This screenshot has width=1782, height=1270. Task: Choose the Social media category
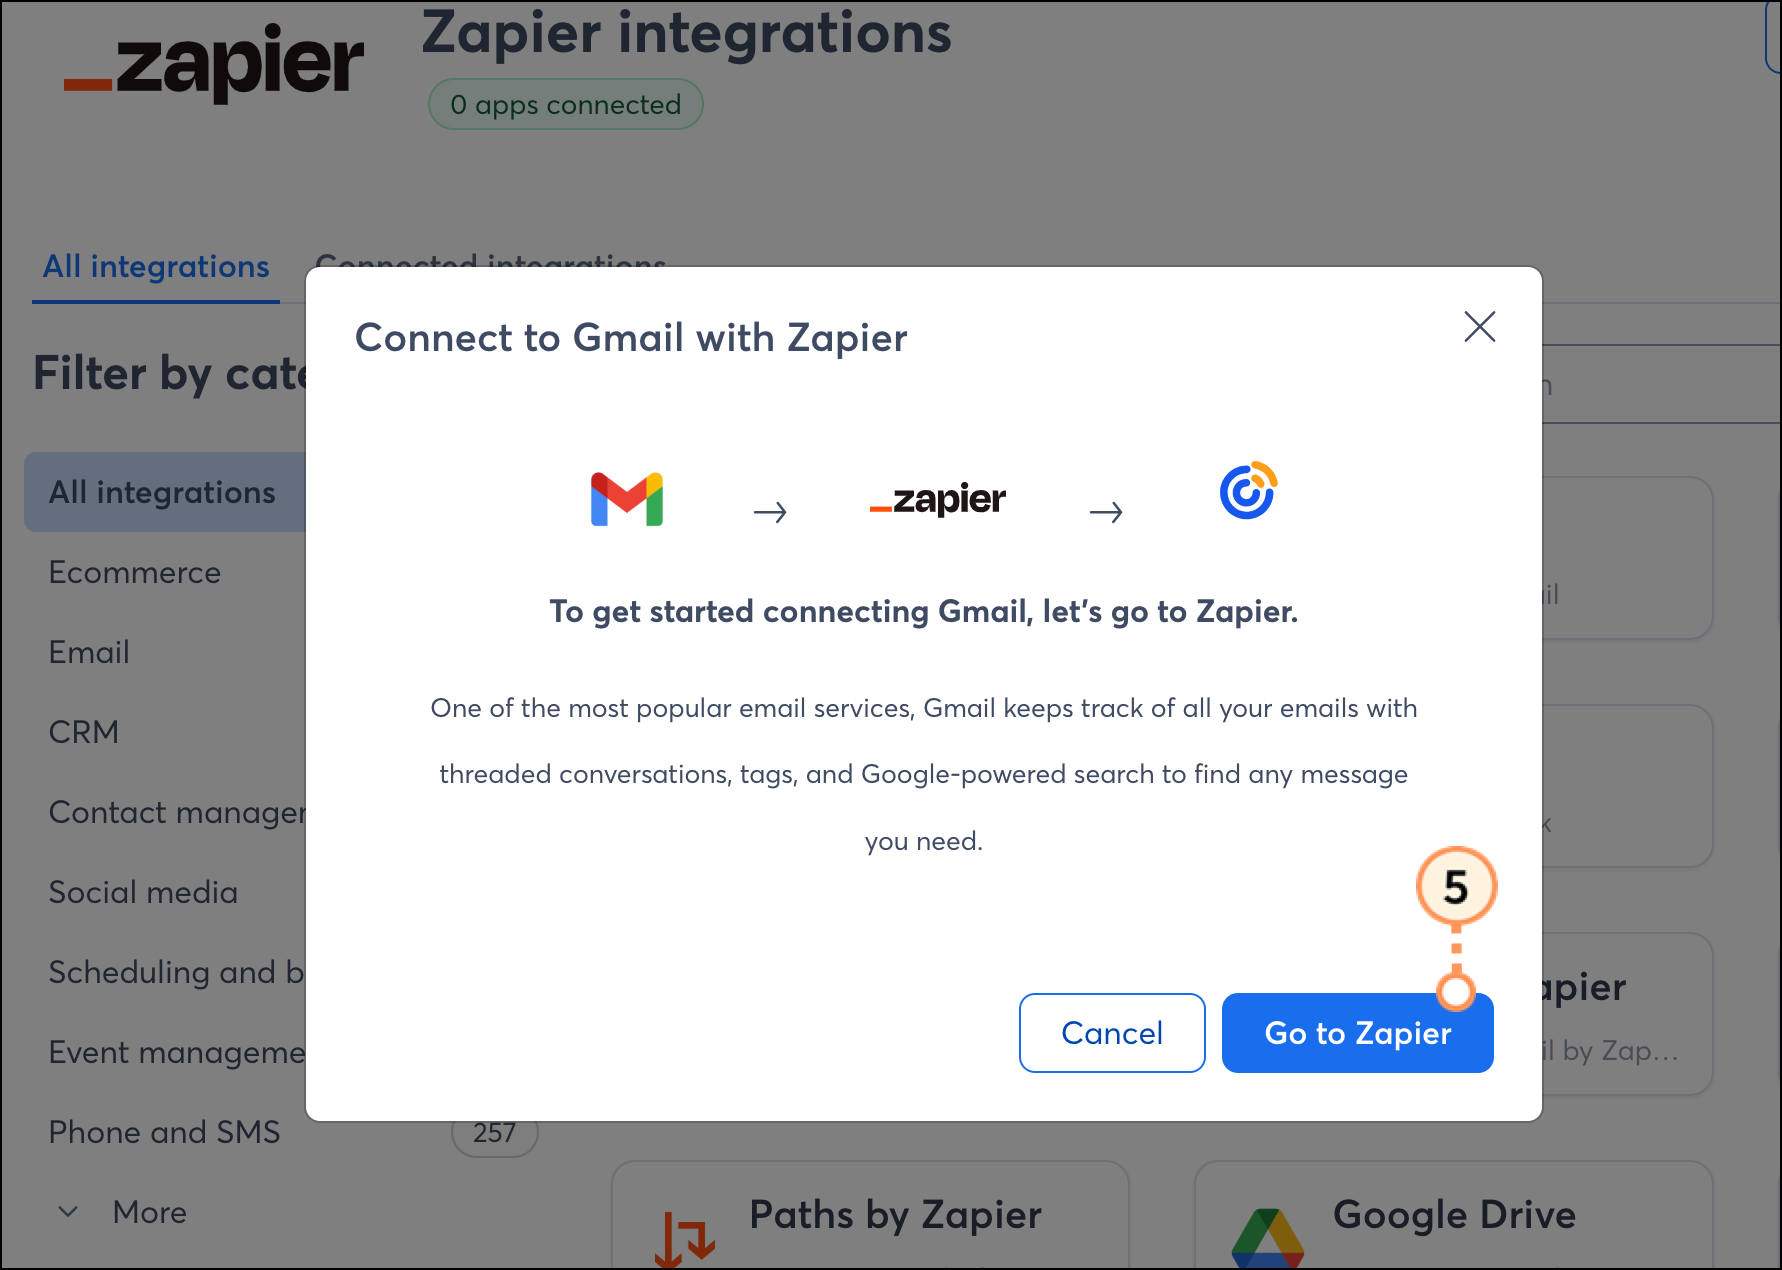[143, 892]
